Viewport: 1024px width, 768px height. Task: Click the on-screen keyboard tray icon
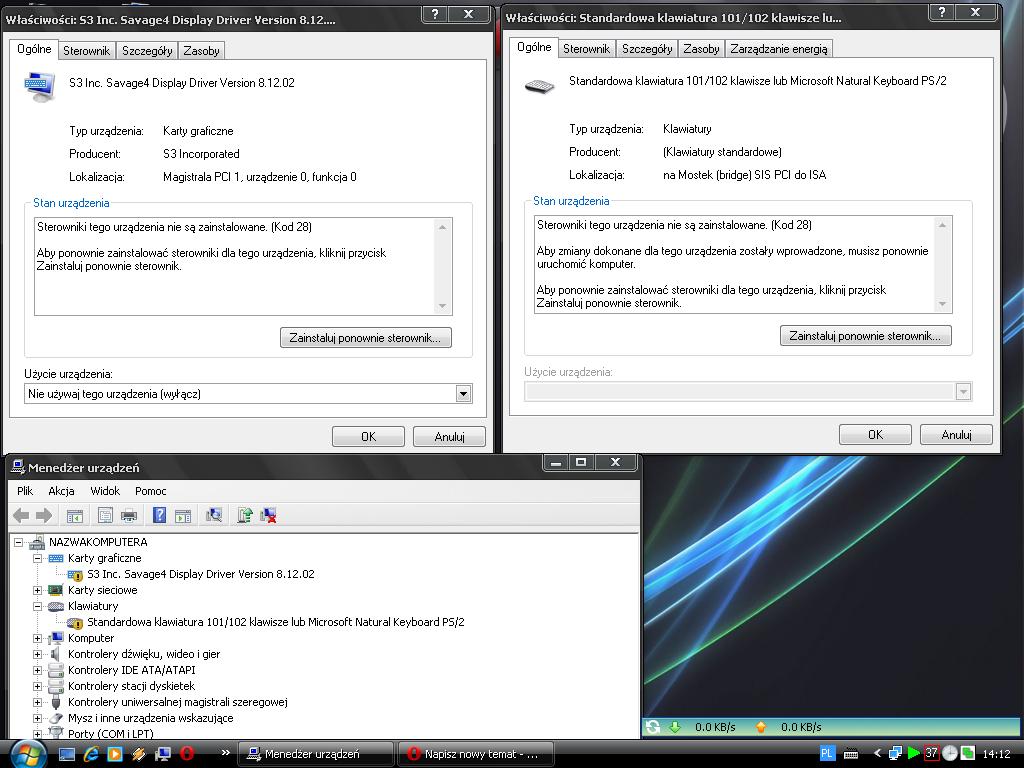[x=851, y=754]
